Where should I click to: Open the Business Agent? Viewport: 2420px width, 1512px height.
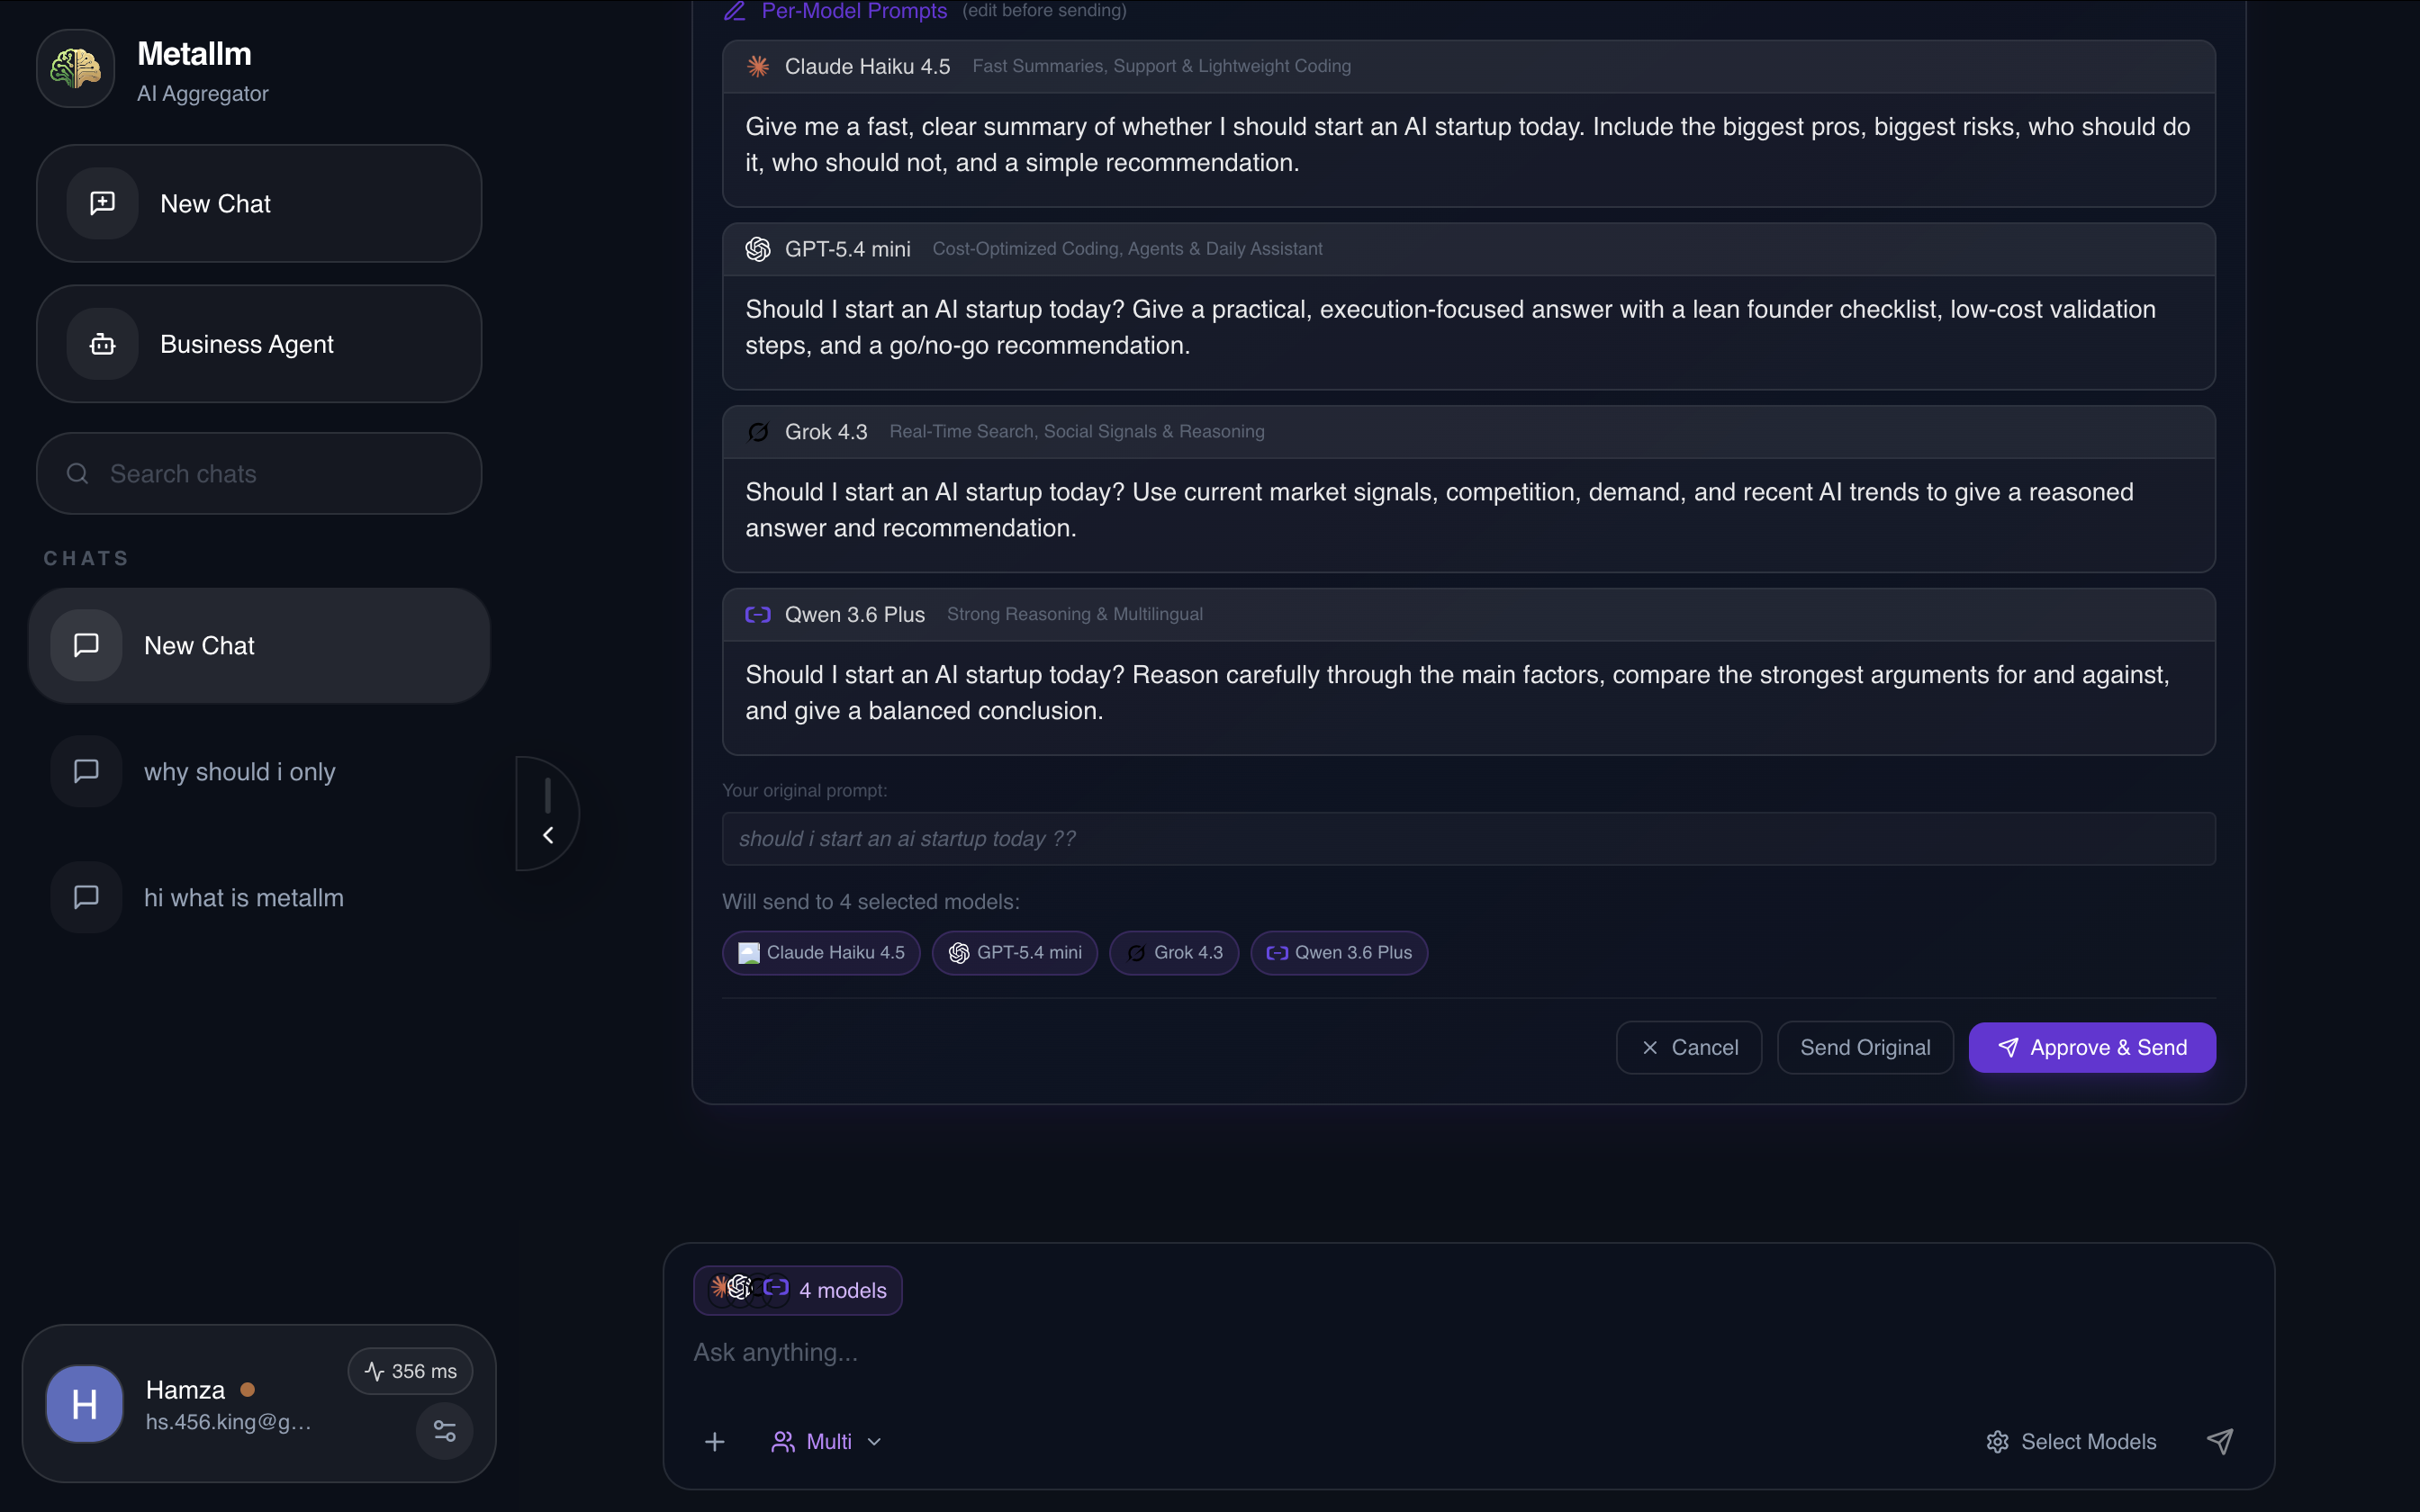pos(259,344)
